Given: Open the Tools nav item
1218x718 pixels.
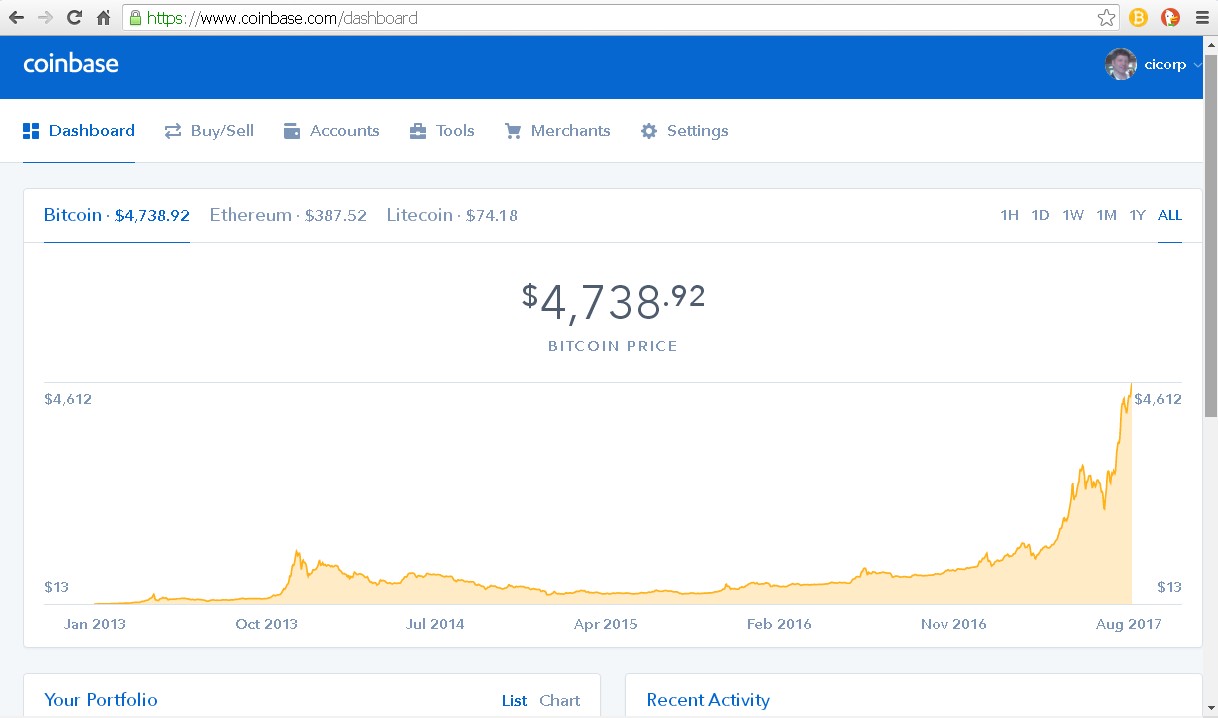Looking at the screenshot, I should [x=442, y=131].
